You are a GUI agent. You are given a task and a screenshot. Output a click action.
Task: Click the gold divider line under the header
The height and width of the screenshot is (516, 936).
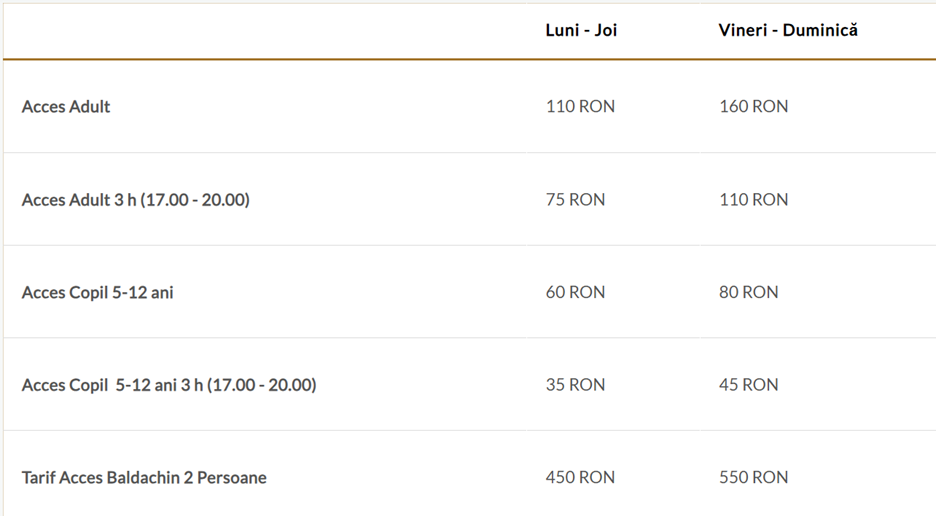(469, 59)
